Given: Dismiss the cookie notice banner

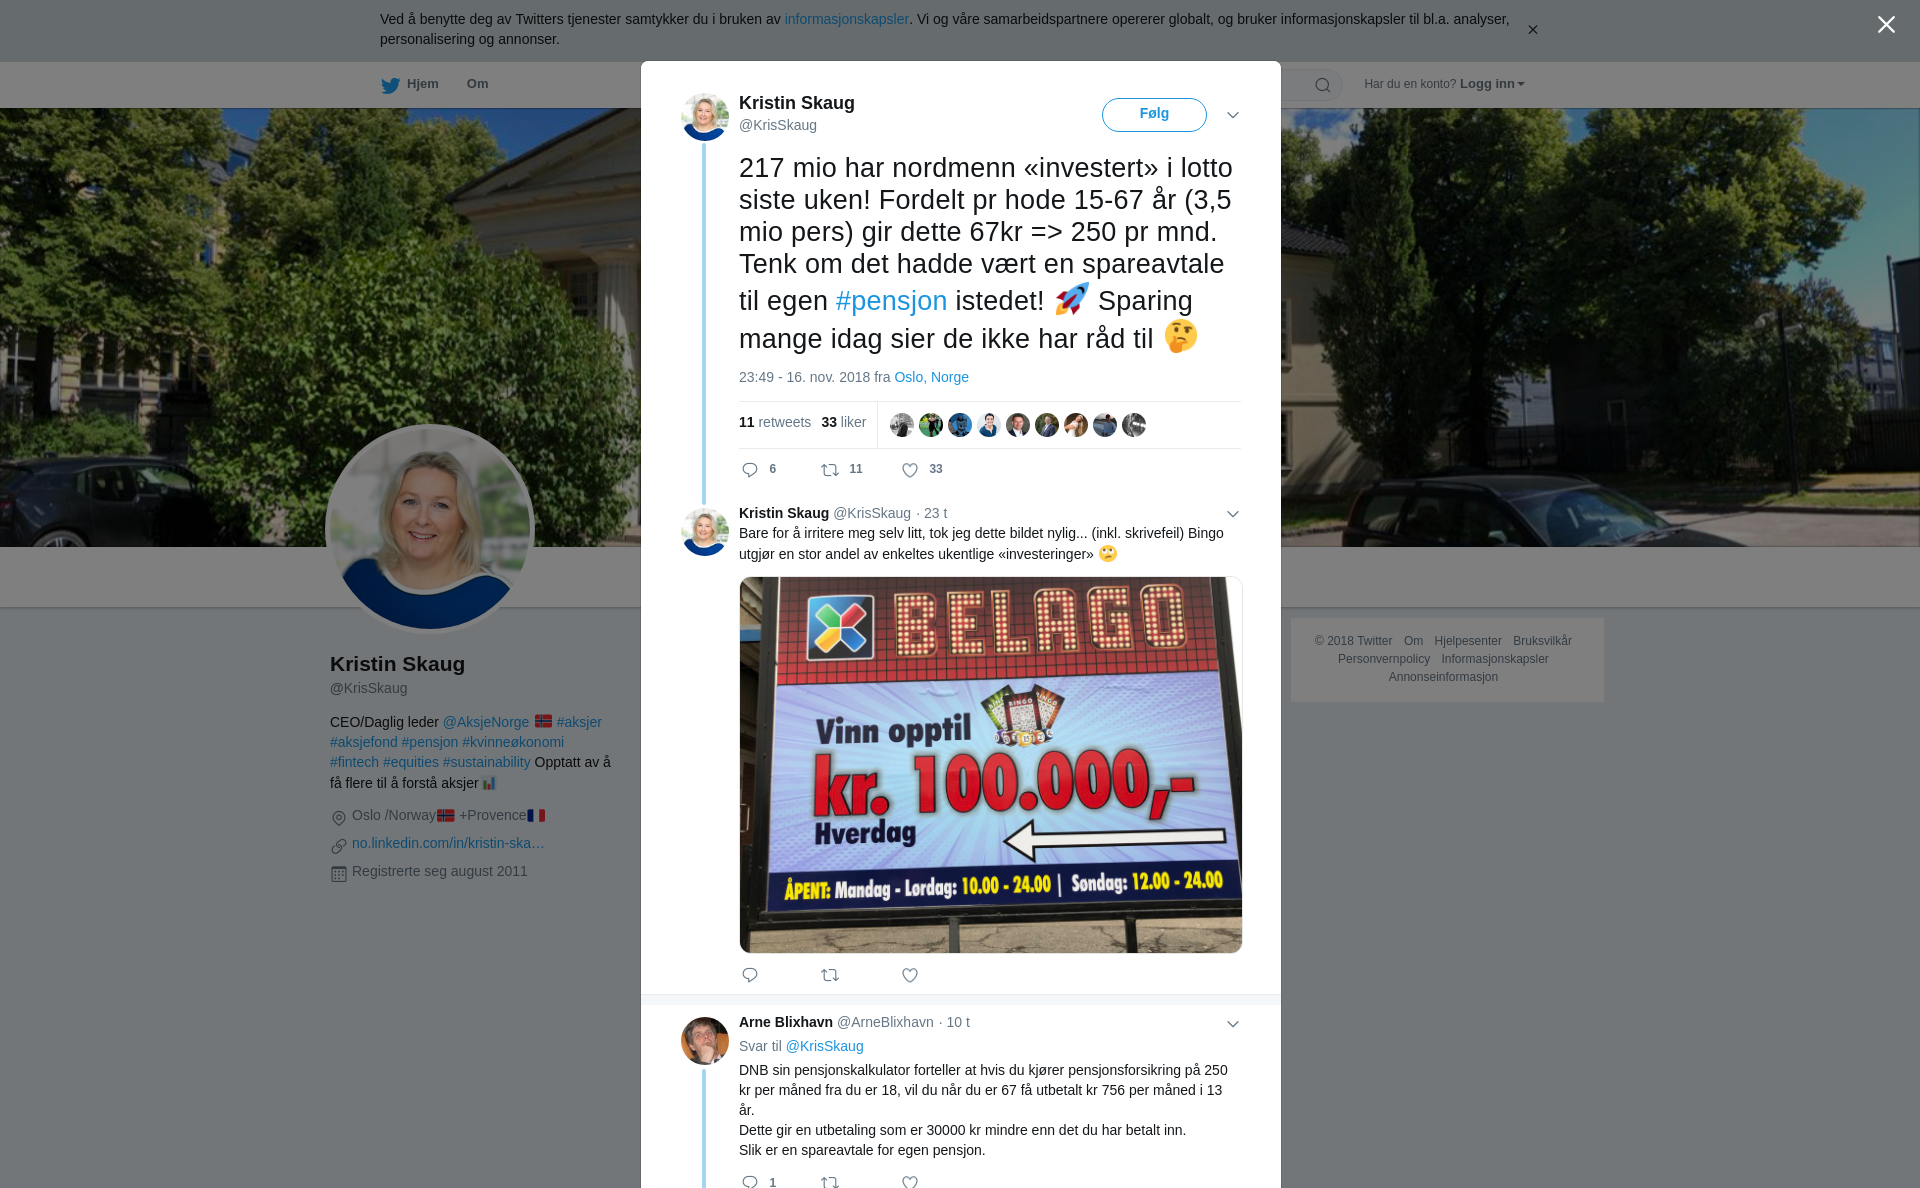Looking at the screenshot, I should pyautogui.click(x=1532, y=30).
